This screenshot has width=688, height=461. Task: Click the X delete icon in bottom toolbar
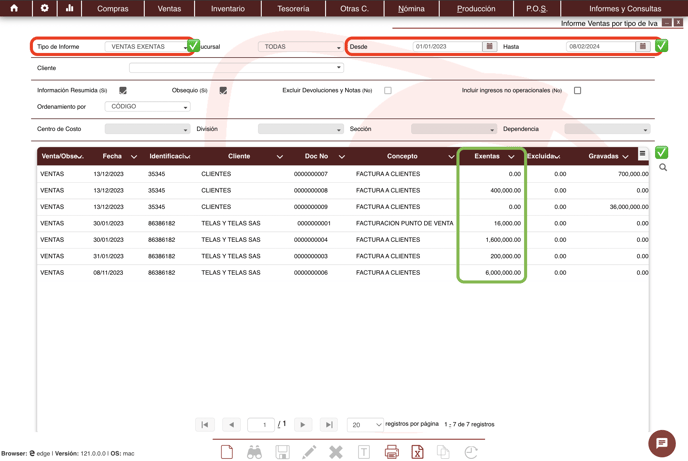(336, 452)
